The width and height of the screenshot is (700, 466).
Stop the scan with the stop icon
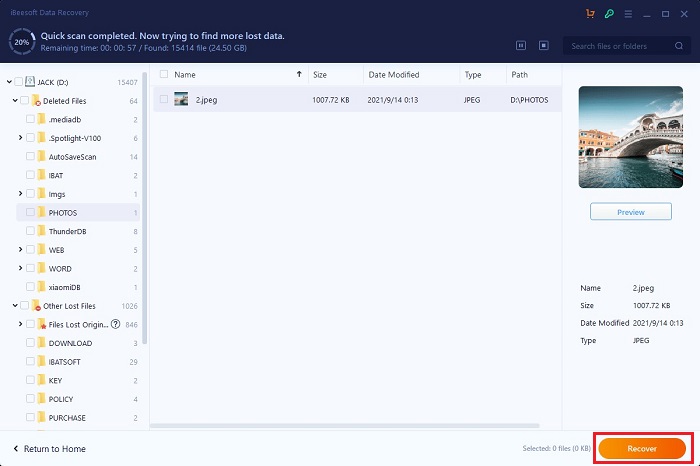click(544, 45)
